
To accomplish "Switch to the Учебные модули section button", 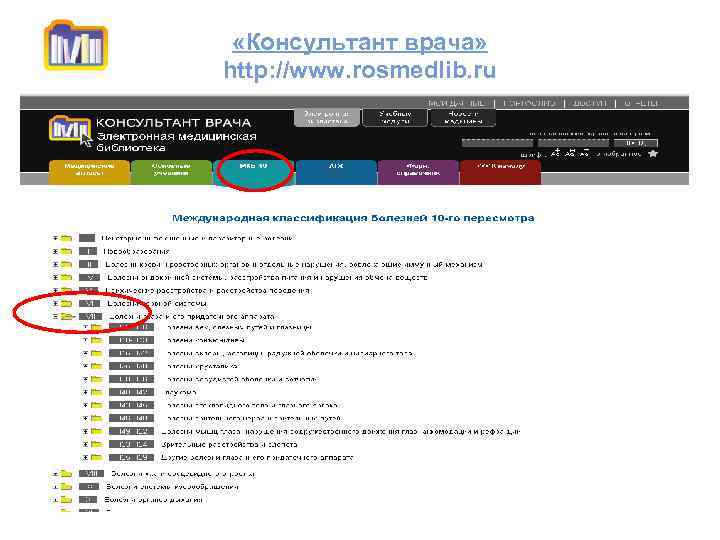I will 395,118.
